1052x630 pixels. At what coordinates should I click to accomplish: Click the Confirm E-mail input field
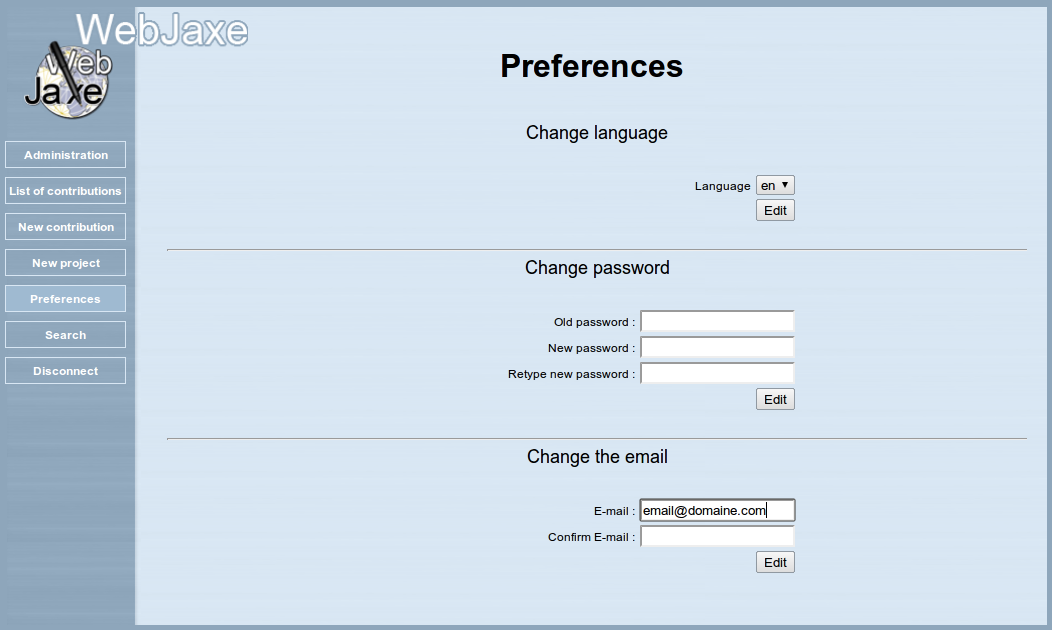[717, 535]
